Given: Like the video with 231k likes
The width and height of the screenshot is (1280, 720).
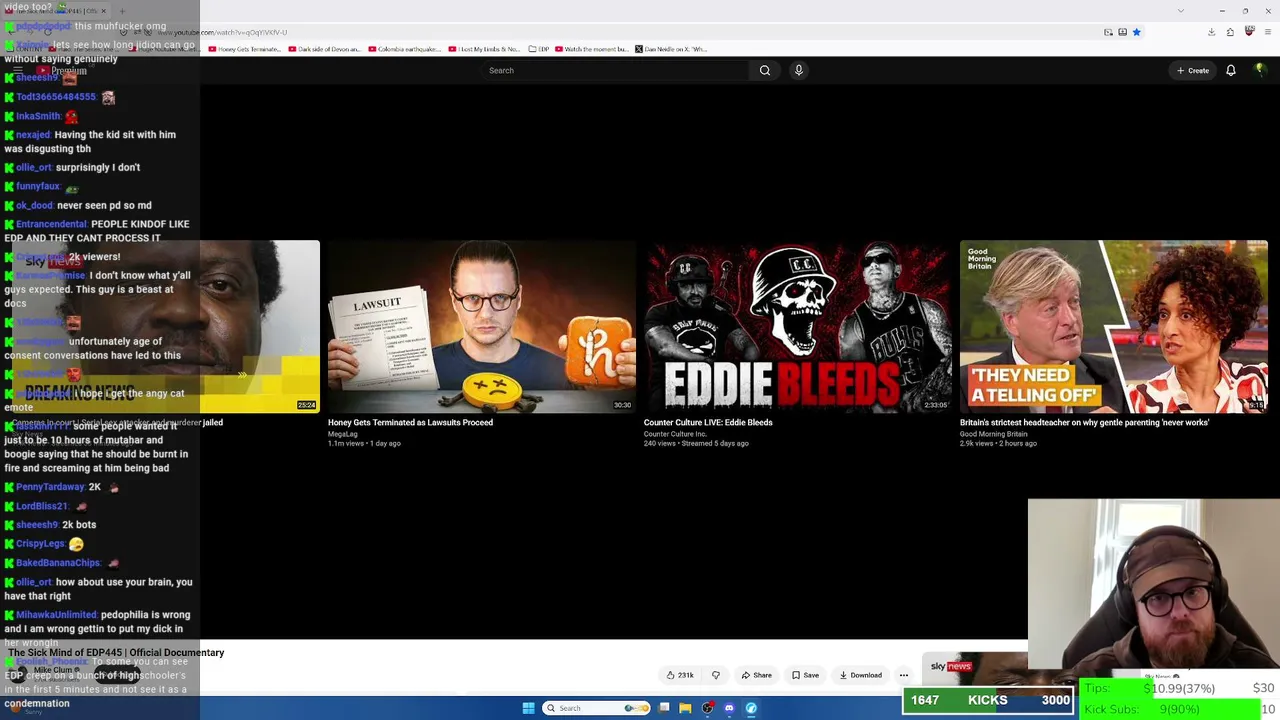Looking at the screenshot, I should pyautogui.click(x=680, y=675).
